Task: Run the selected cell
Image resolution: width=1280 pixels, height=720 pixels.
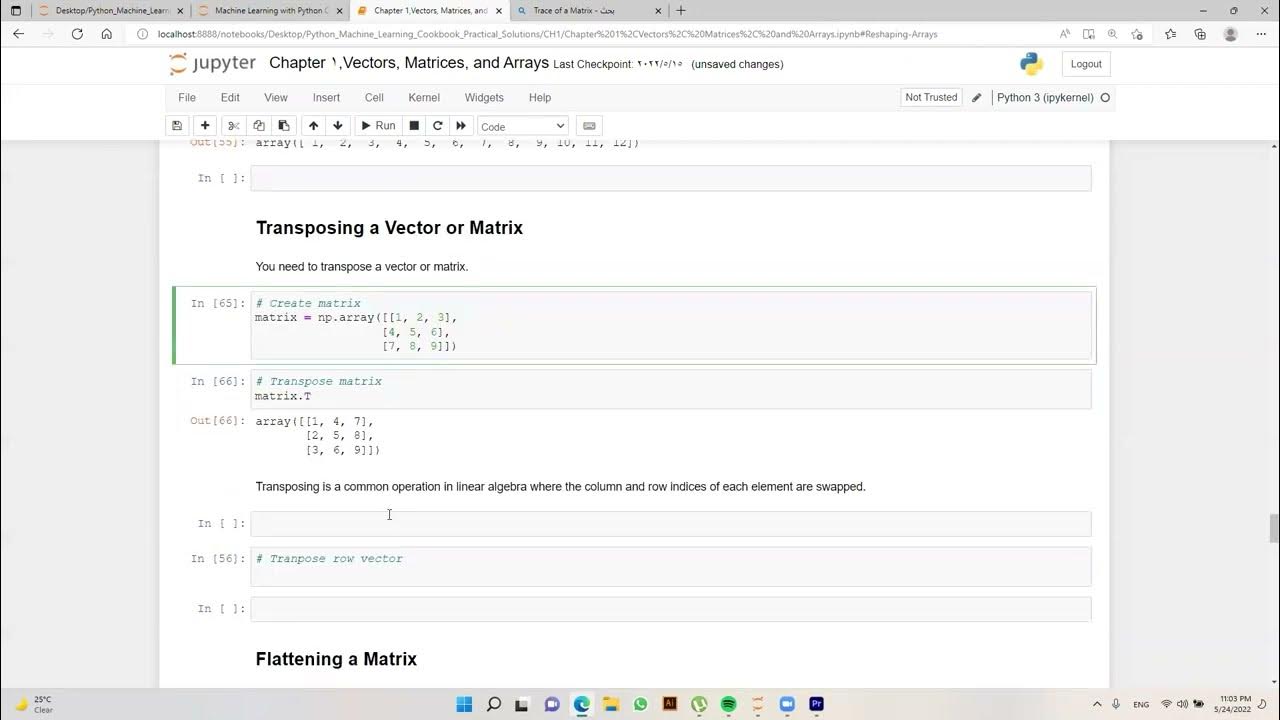Action: (x=378, y=126)
